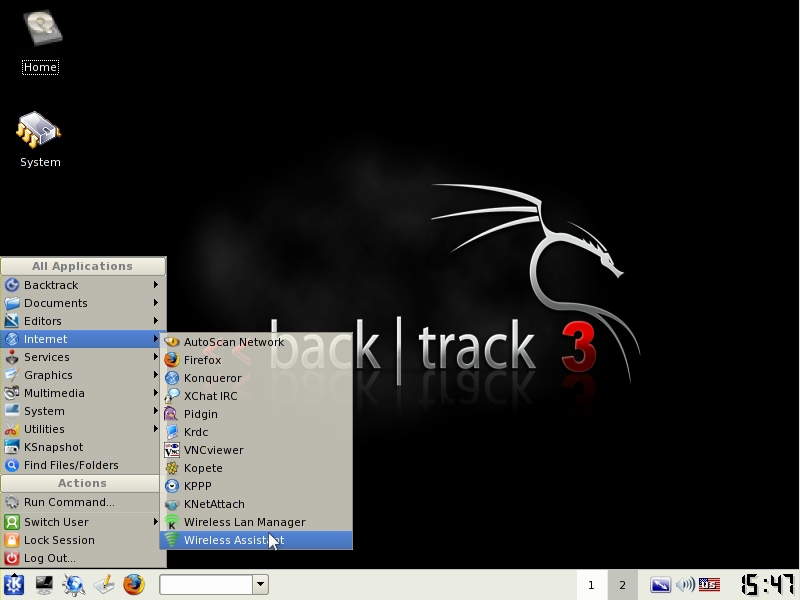800x600 pixels.
Task: Choose Run Command... from Actions
Action: (x=82, y=502)
